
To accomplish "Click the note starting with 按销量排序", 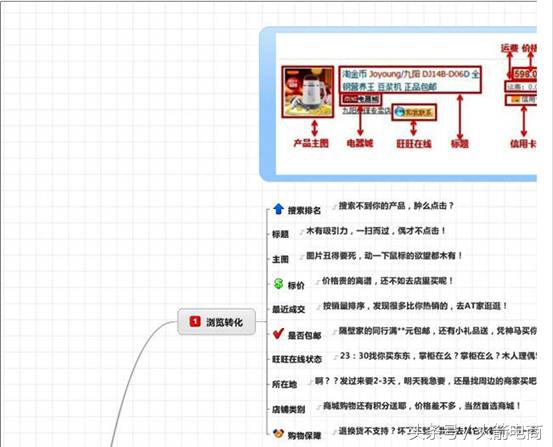I will [x=415, y=306].
